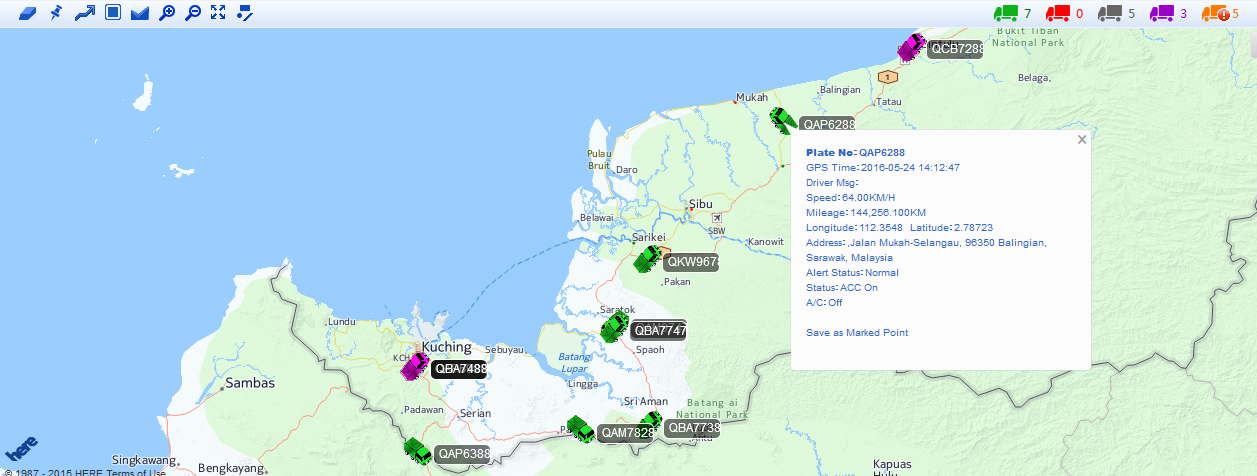Open the HERE logo link

[22, 447]
